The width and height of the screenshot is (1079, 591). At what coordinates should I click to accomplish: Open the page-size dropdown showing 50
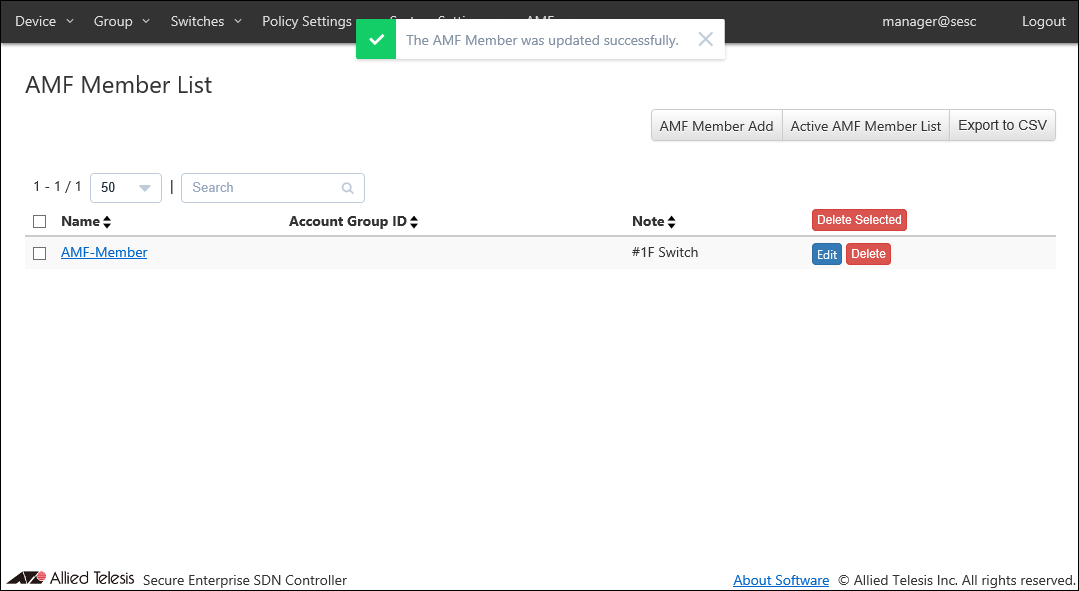tap(126, 188)
